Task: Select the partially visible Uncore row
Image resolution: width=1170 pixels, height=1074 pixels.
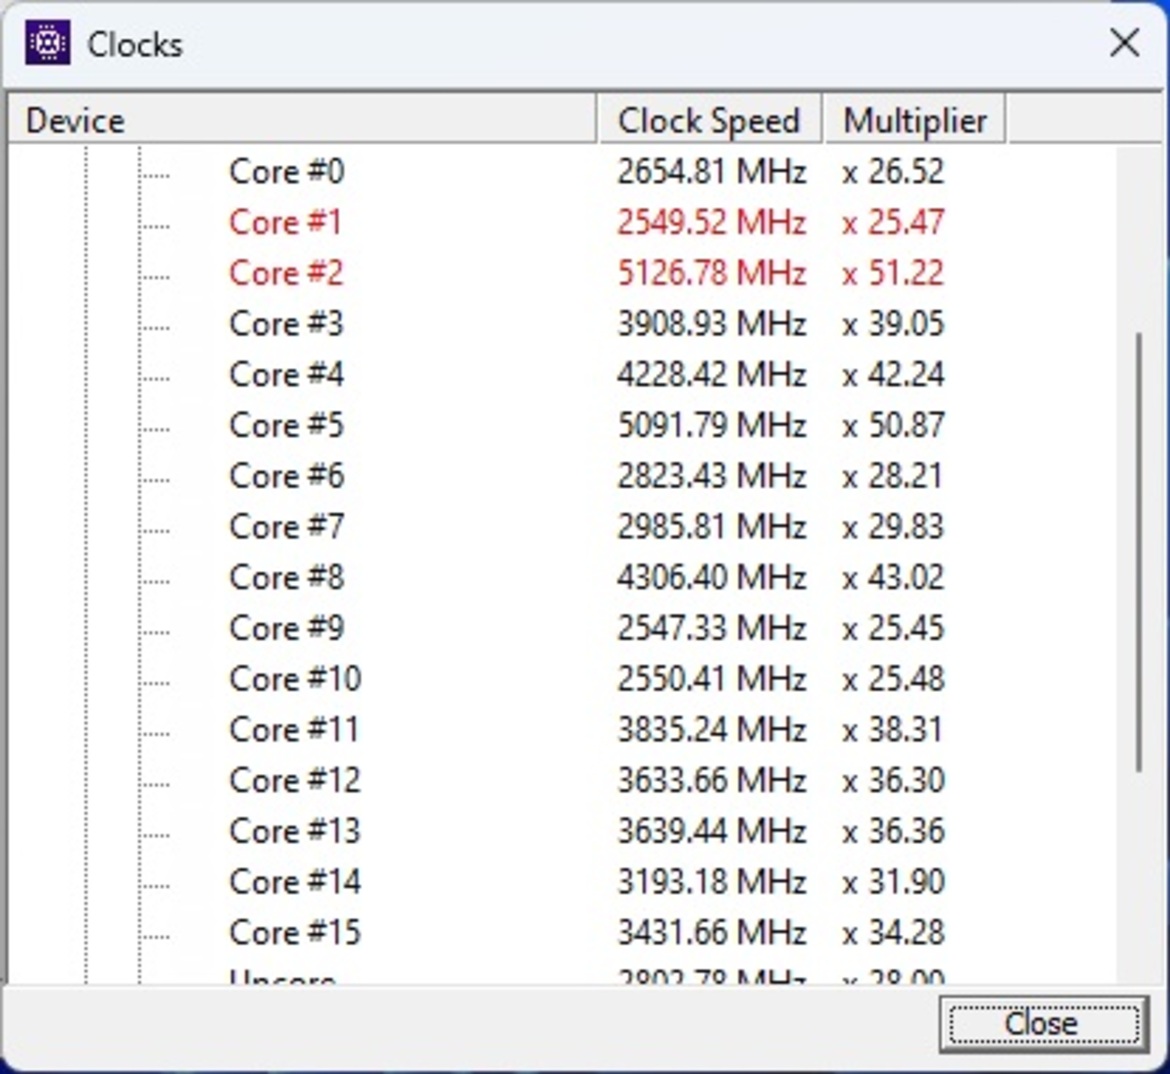Action: click(282, 977)
